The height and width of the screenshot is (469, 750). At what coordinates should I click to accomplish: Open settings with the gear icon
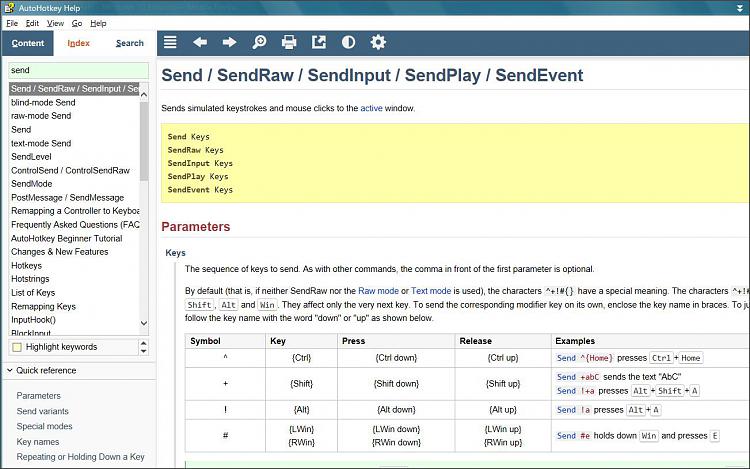coord(378,43)
